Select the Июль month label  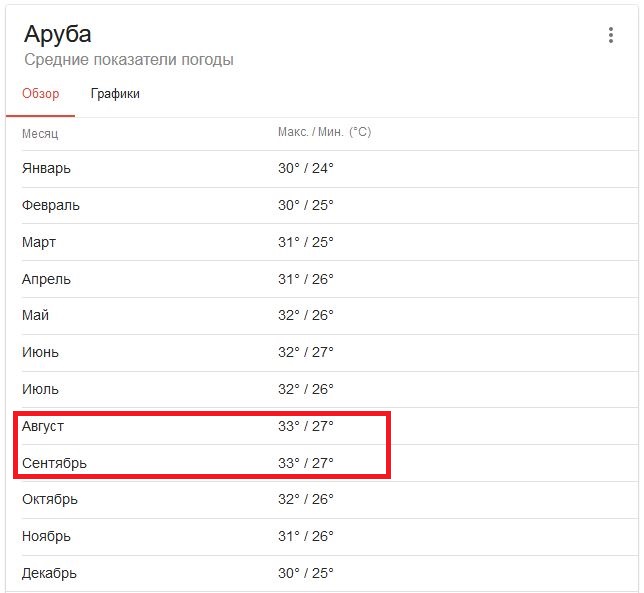tap(40, 389)
